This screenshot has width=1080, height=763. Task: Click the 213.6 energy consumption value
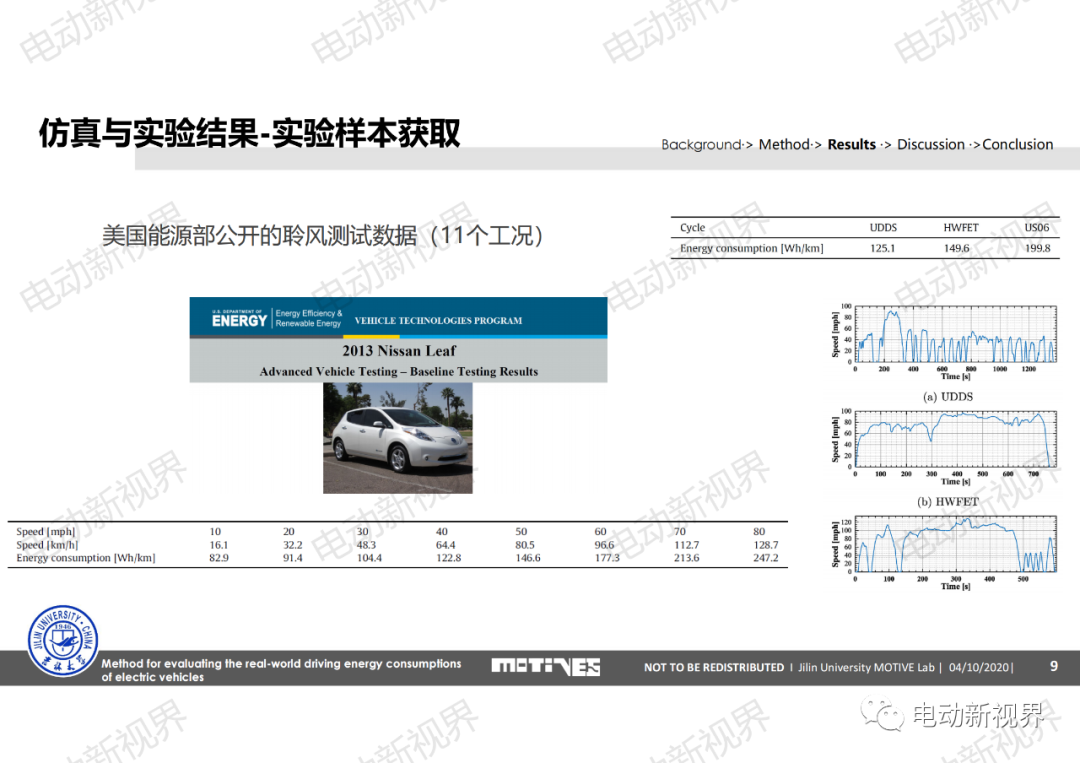687,558
